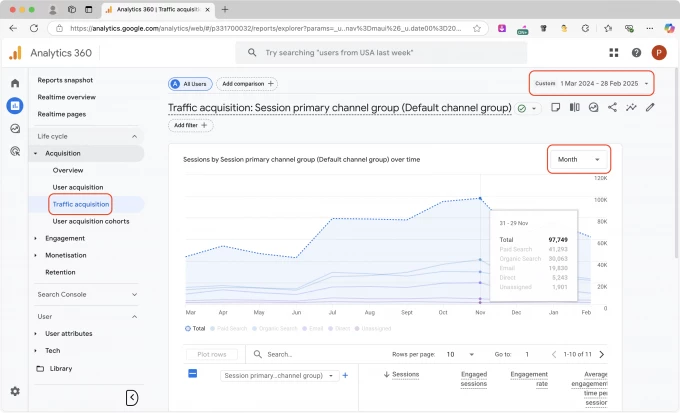
Task: Click the Add filter button
Action: coord(190,125)
